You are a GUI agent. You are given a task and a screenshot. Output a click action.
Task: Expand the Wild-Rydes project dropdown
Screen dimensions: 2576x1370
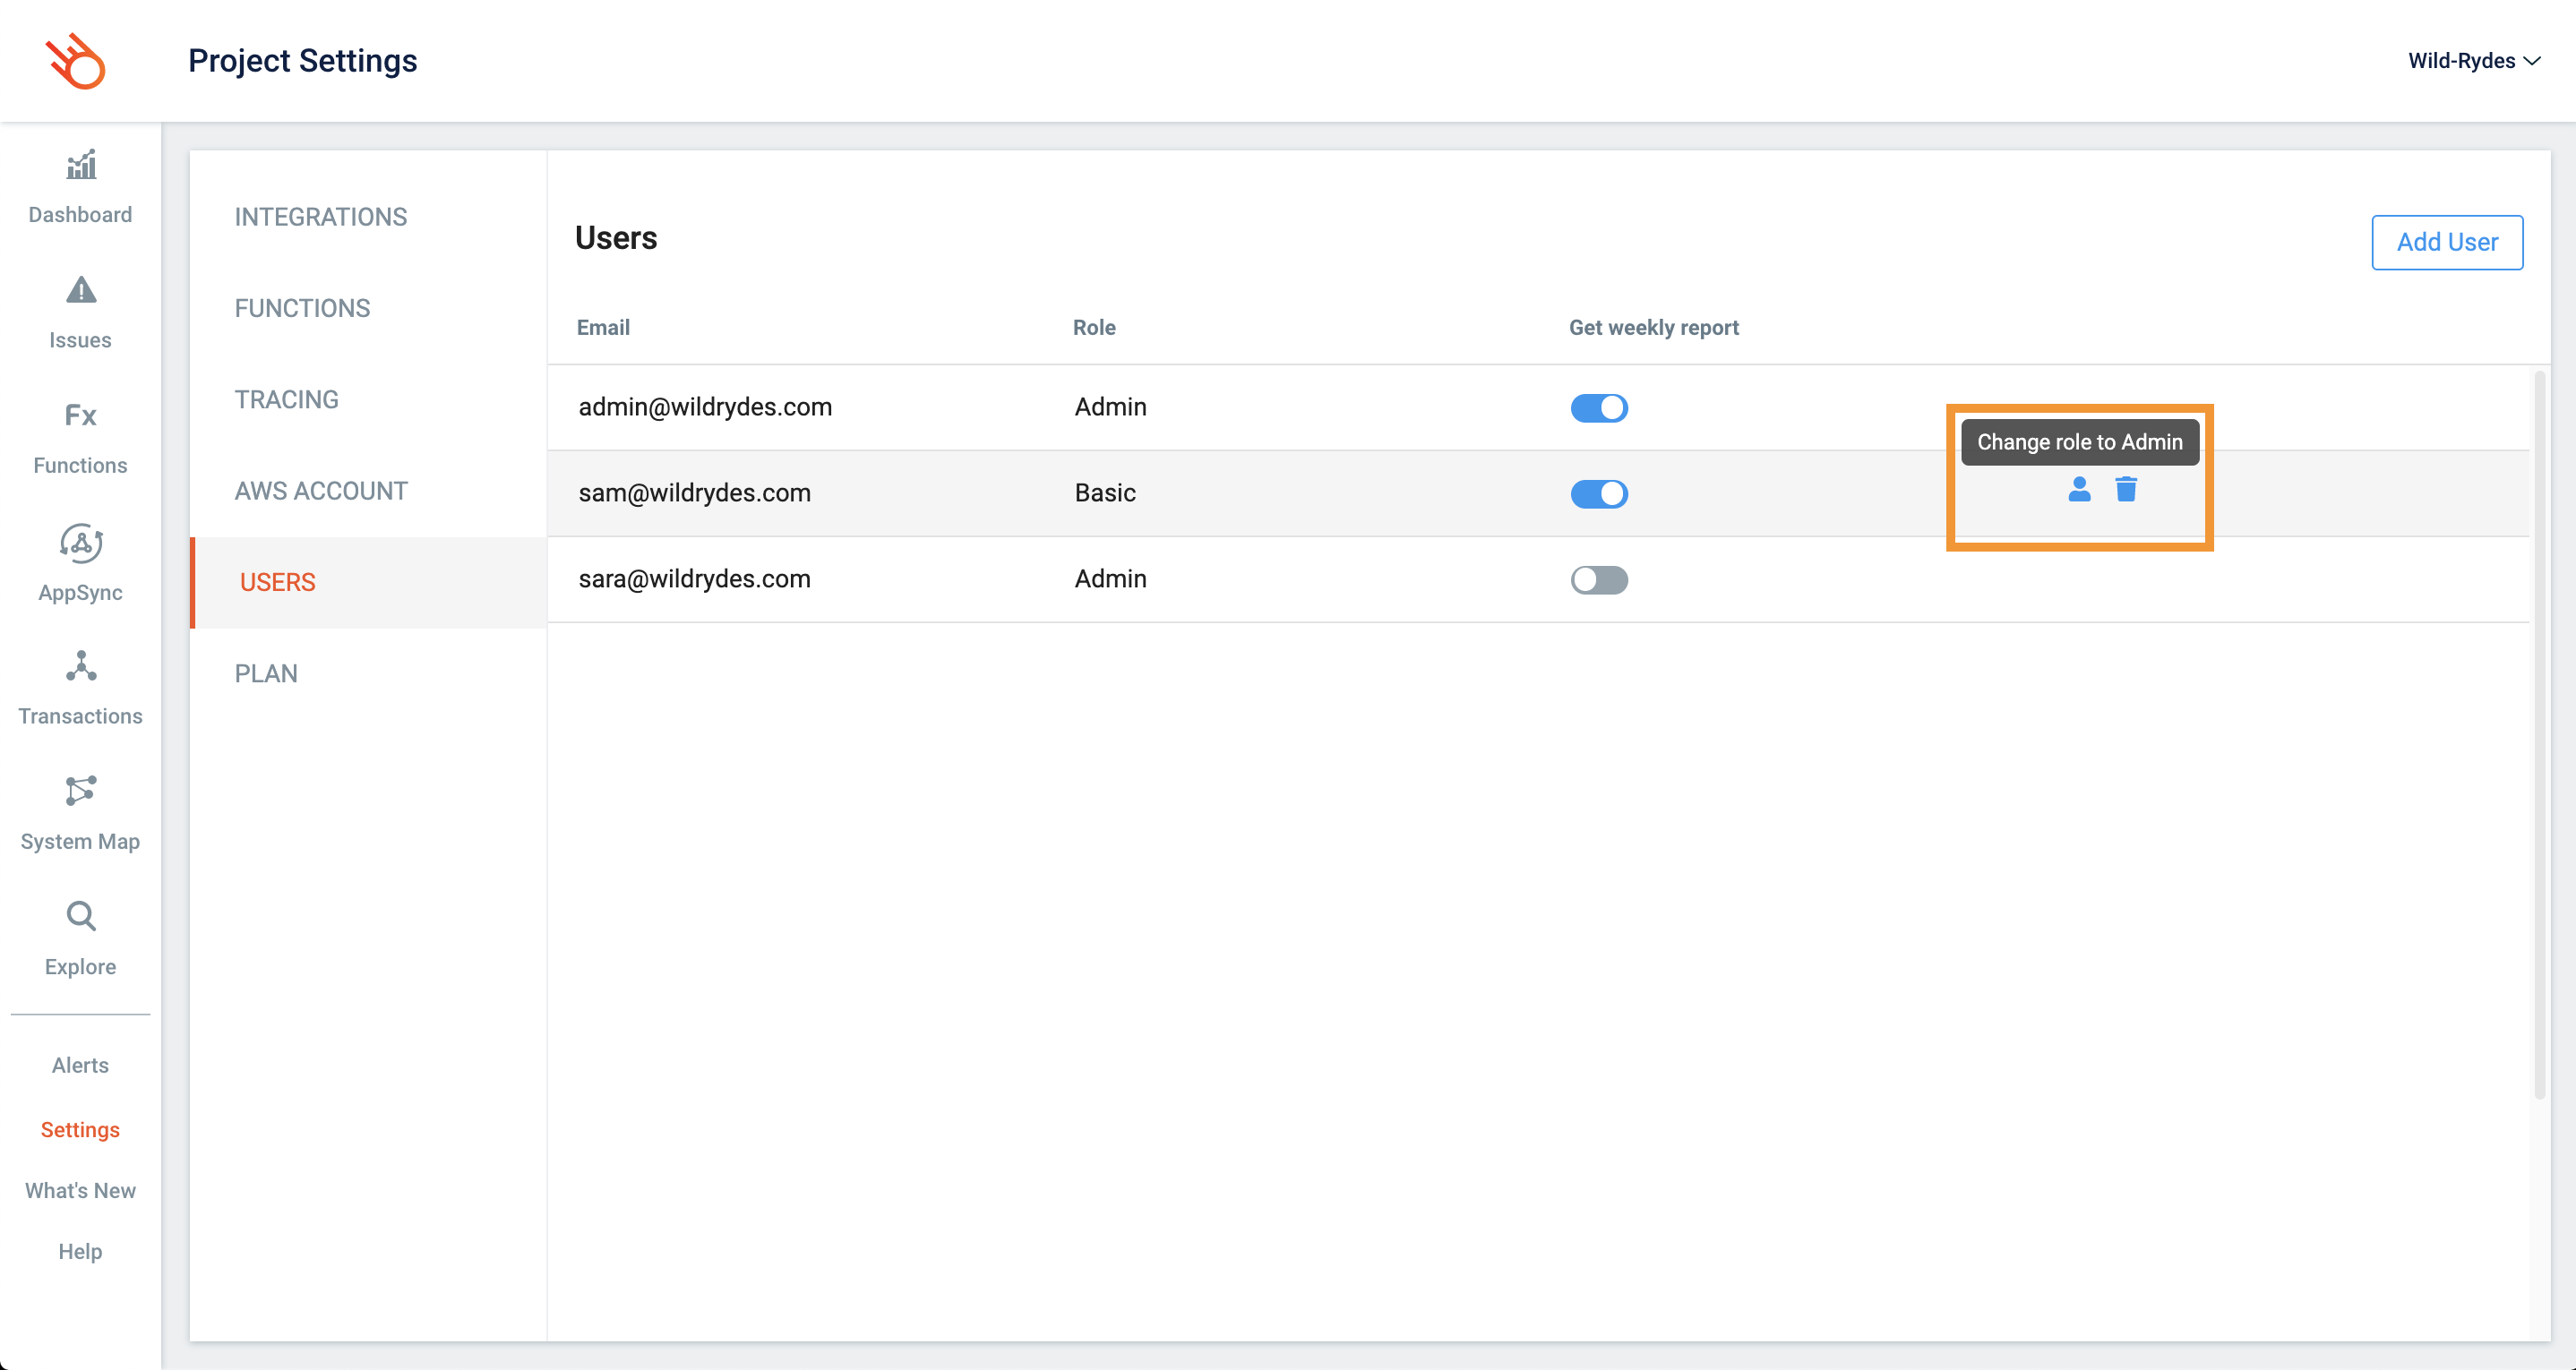click(x=2474, y=61)
